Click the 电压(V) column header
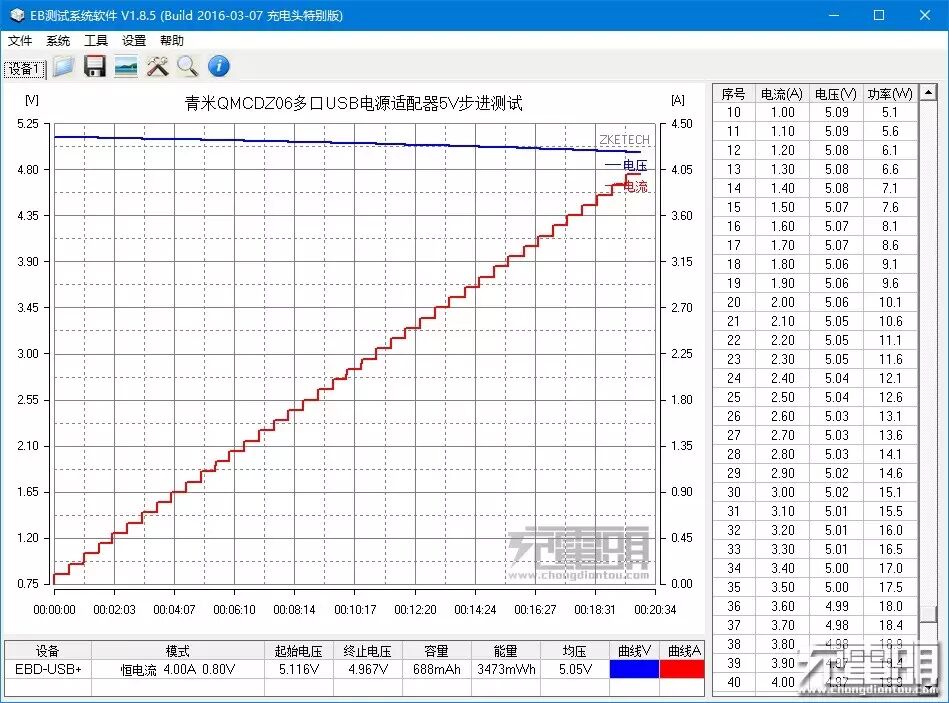 click(836, 94)
